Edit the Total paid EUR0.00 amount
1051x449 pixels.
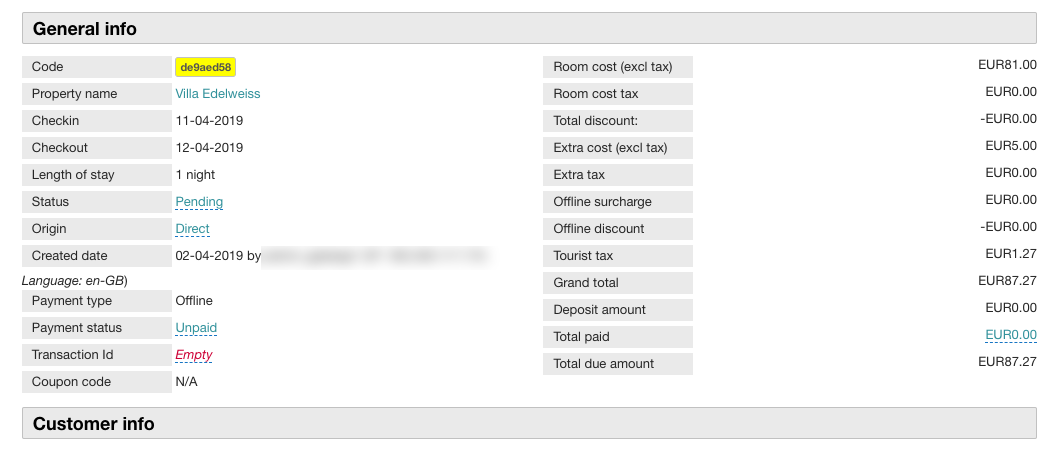[1011, 336]
